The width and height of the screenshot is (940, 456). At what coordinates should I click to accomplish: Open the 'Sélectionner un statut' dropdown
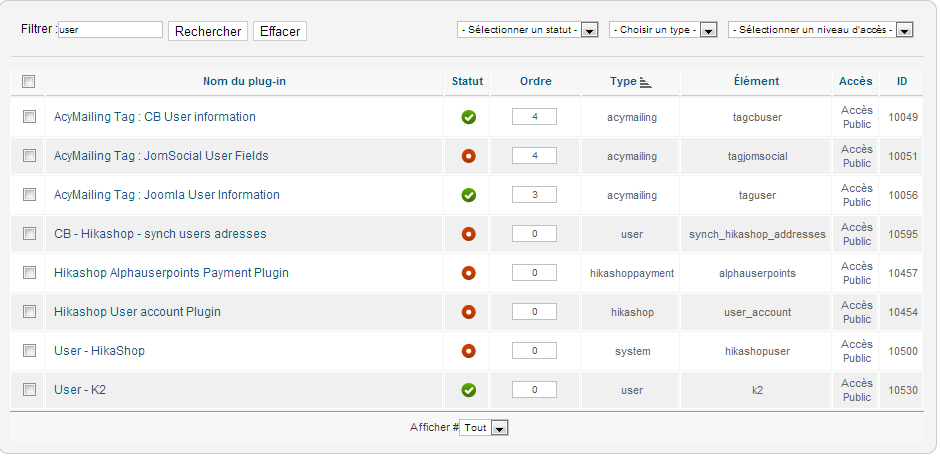tap(527, 30)
